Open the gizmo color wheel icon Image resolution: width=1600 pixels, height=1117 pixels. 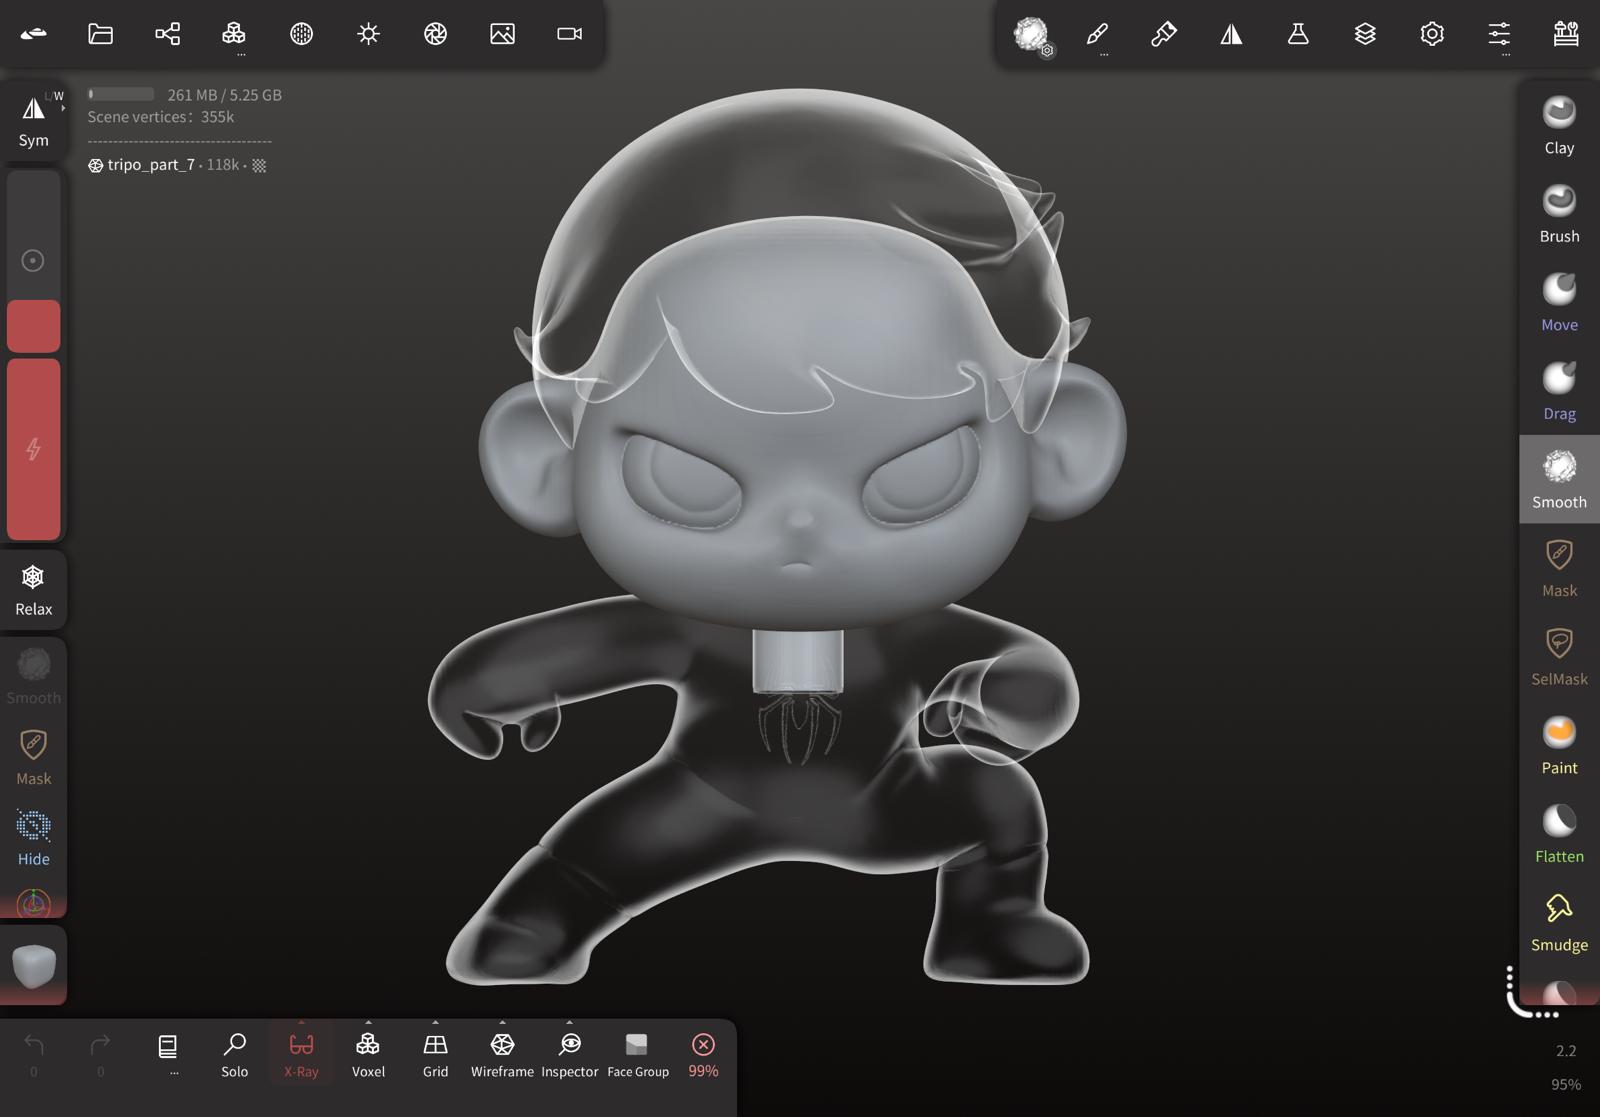[x=33, y=903]
